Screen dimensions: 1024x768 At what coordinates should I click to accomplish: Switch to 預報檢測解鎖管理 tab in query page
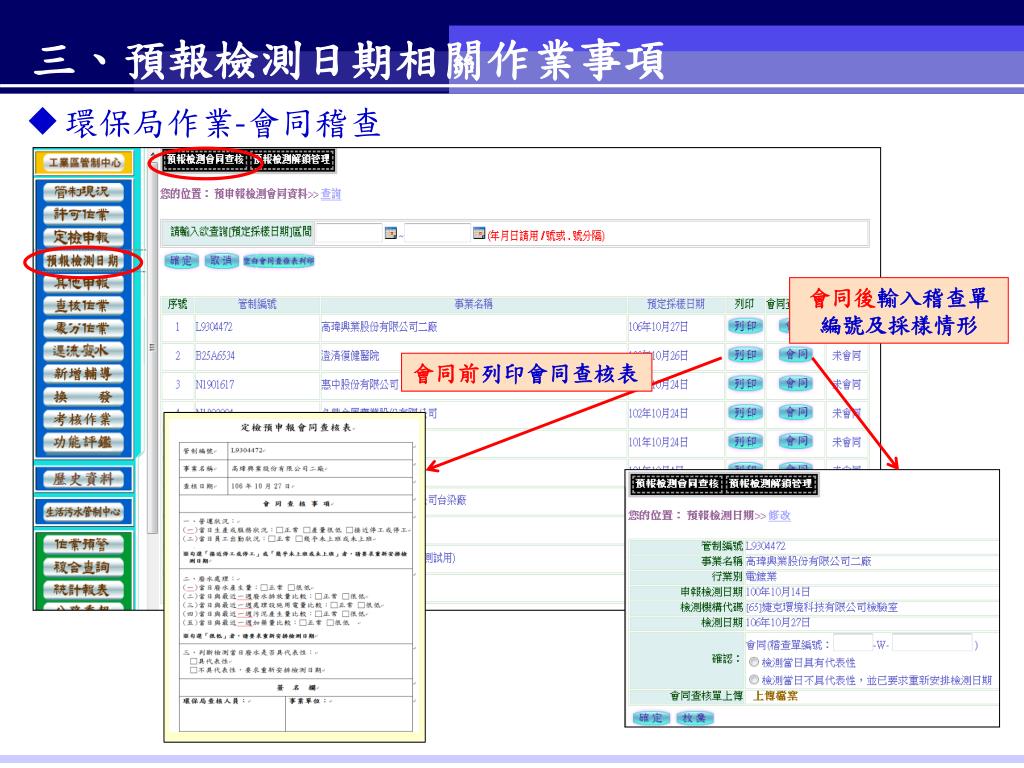[293, 160]
